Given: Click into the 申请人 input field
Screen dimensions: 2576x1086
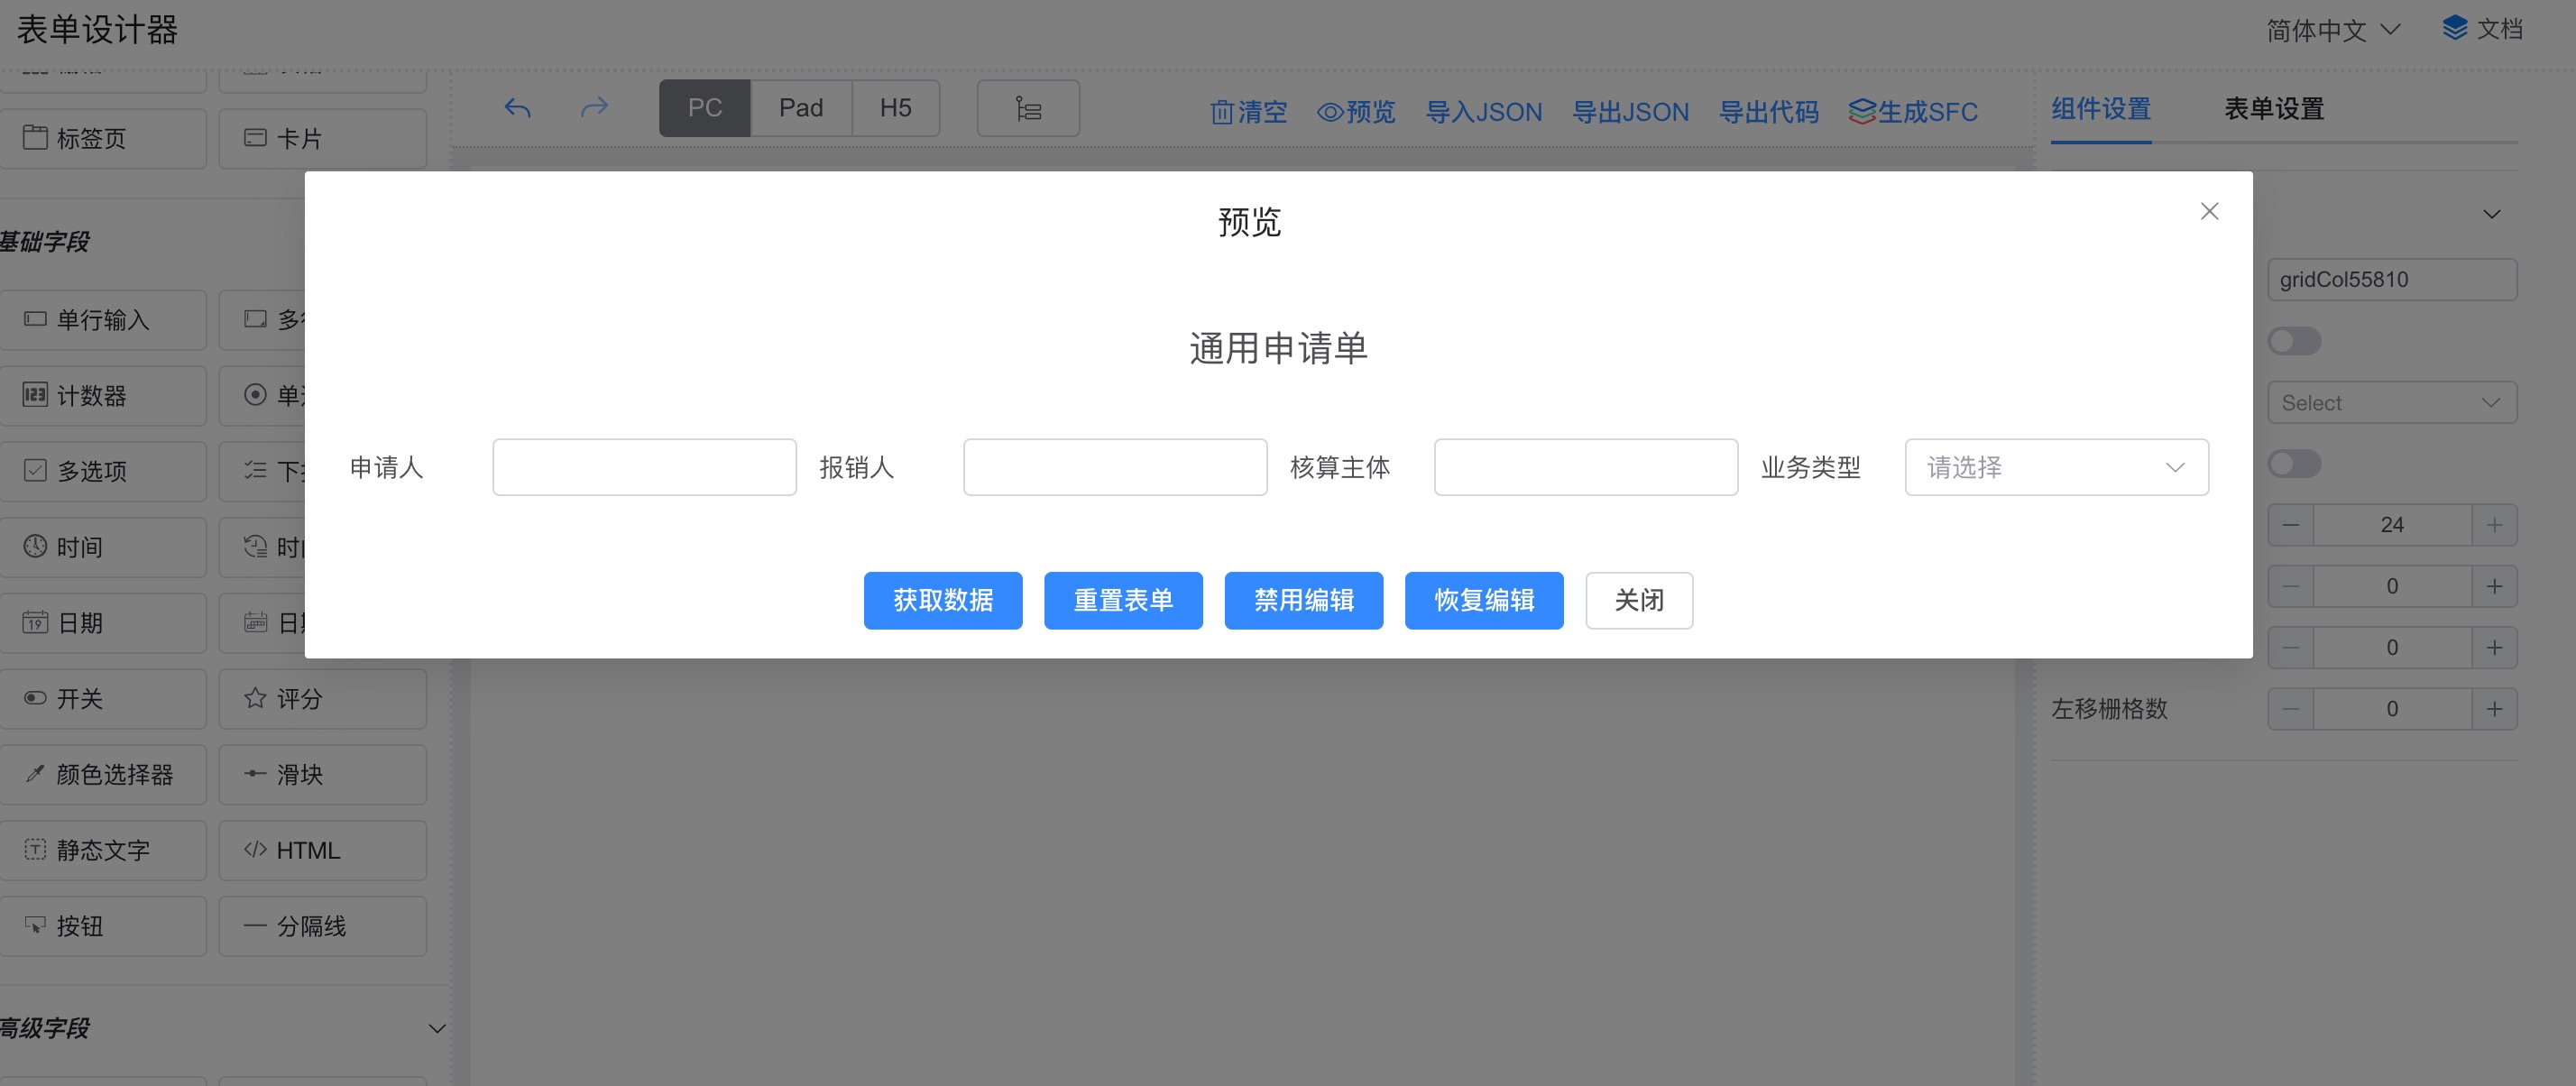Looking at the screenshot, I should 644,467.
